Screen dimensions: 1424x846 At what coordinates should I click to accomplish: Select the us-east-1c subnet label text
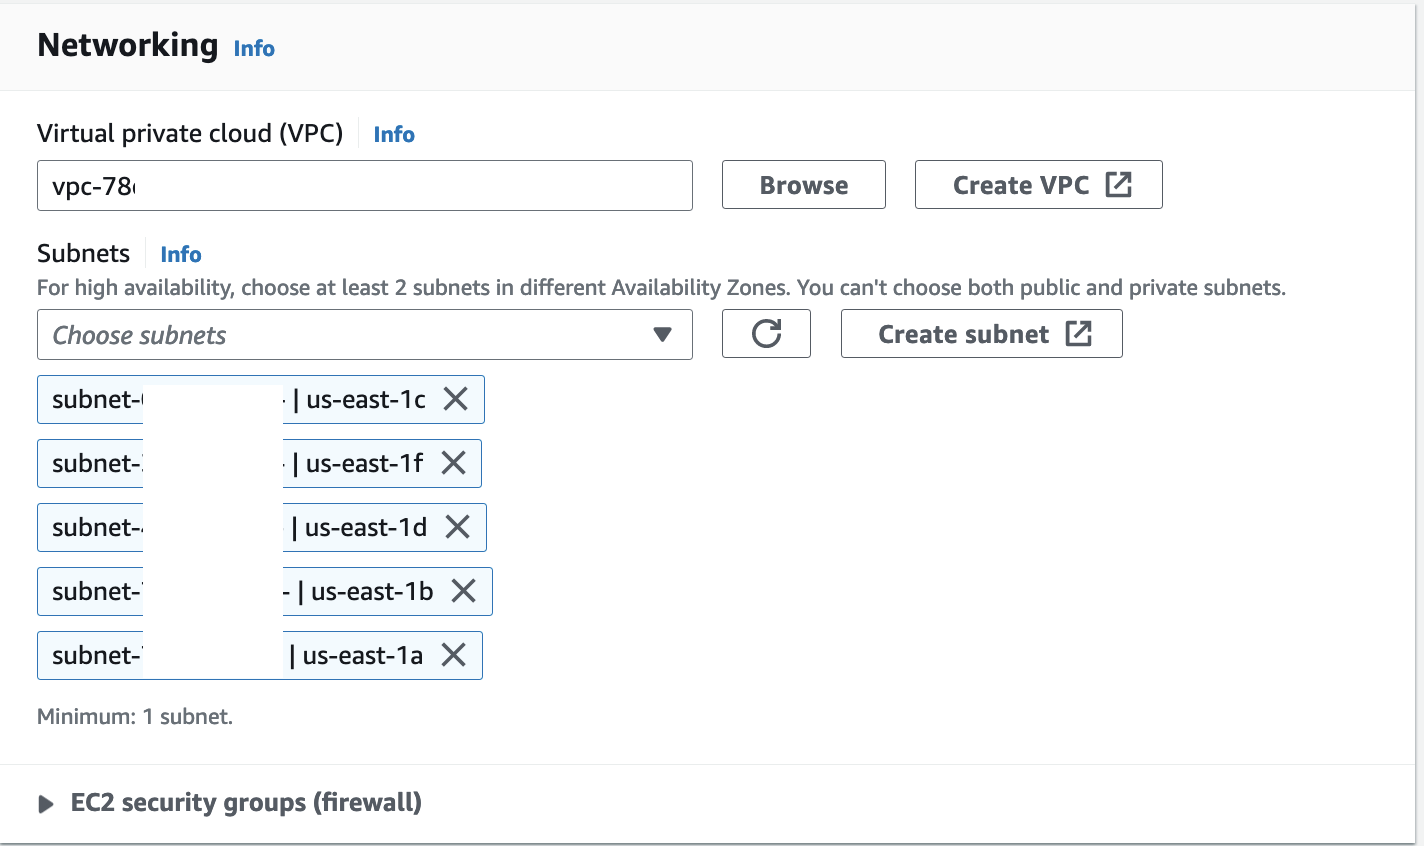366,399
